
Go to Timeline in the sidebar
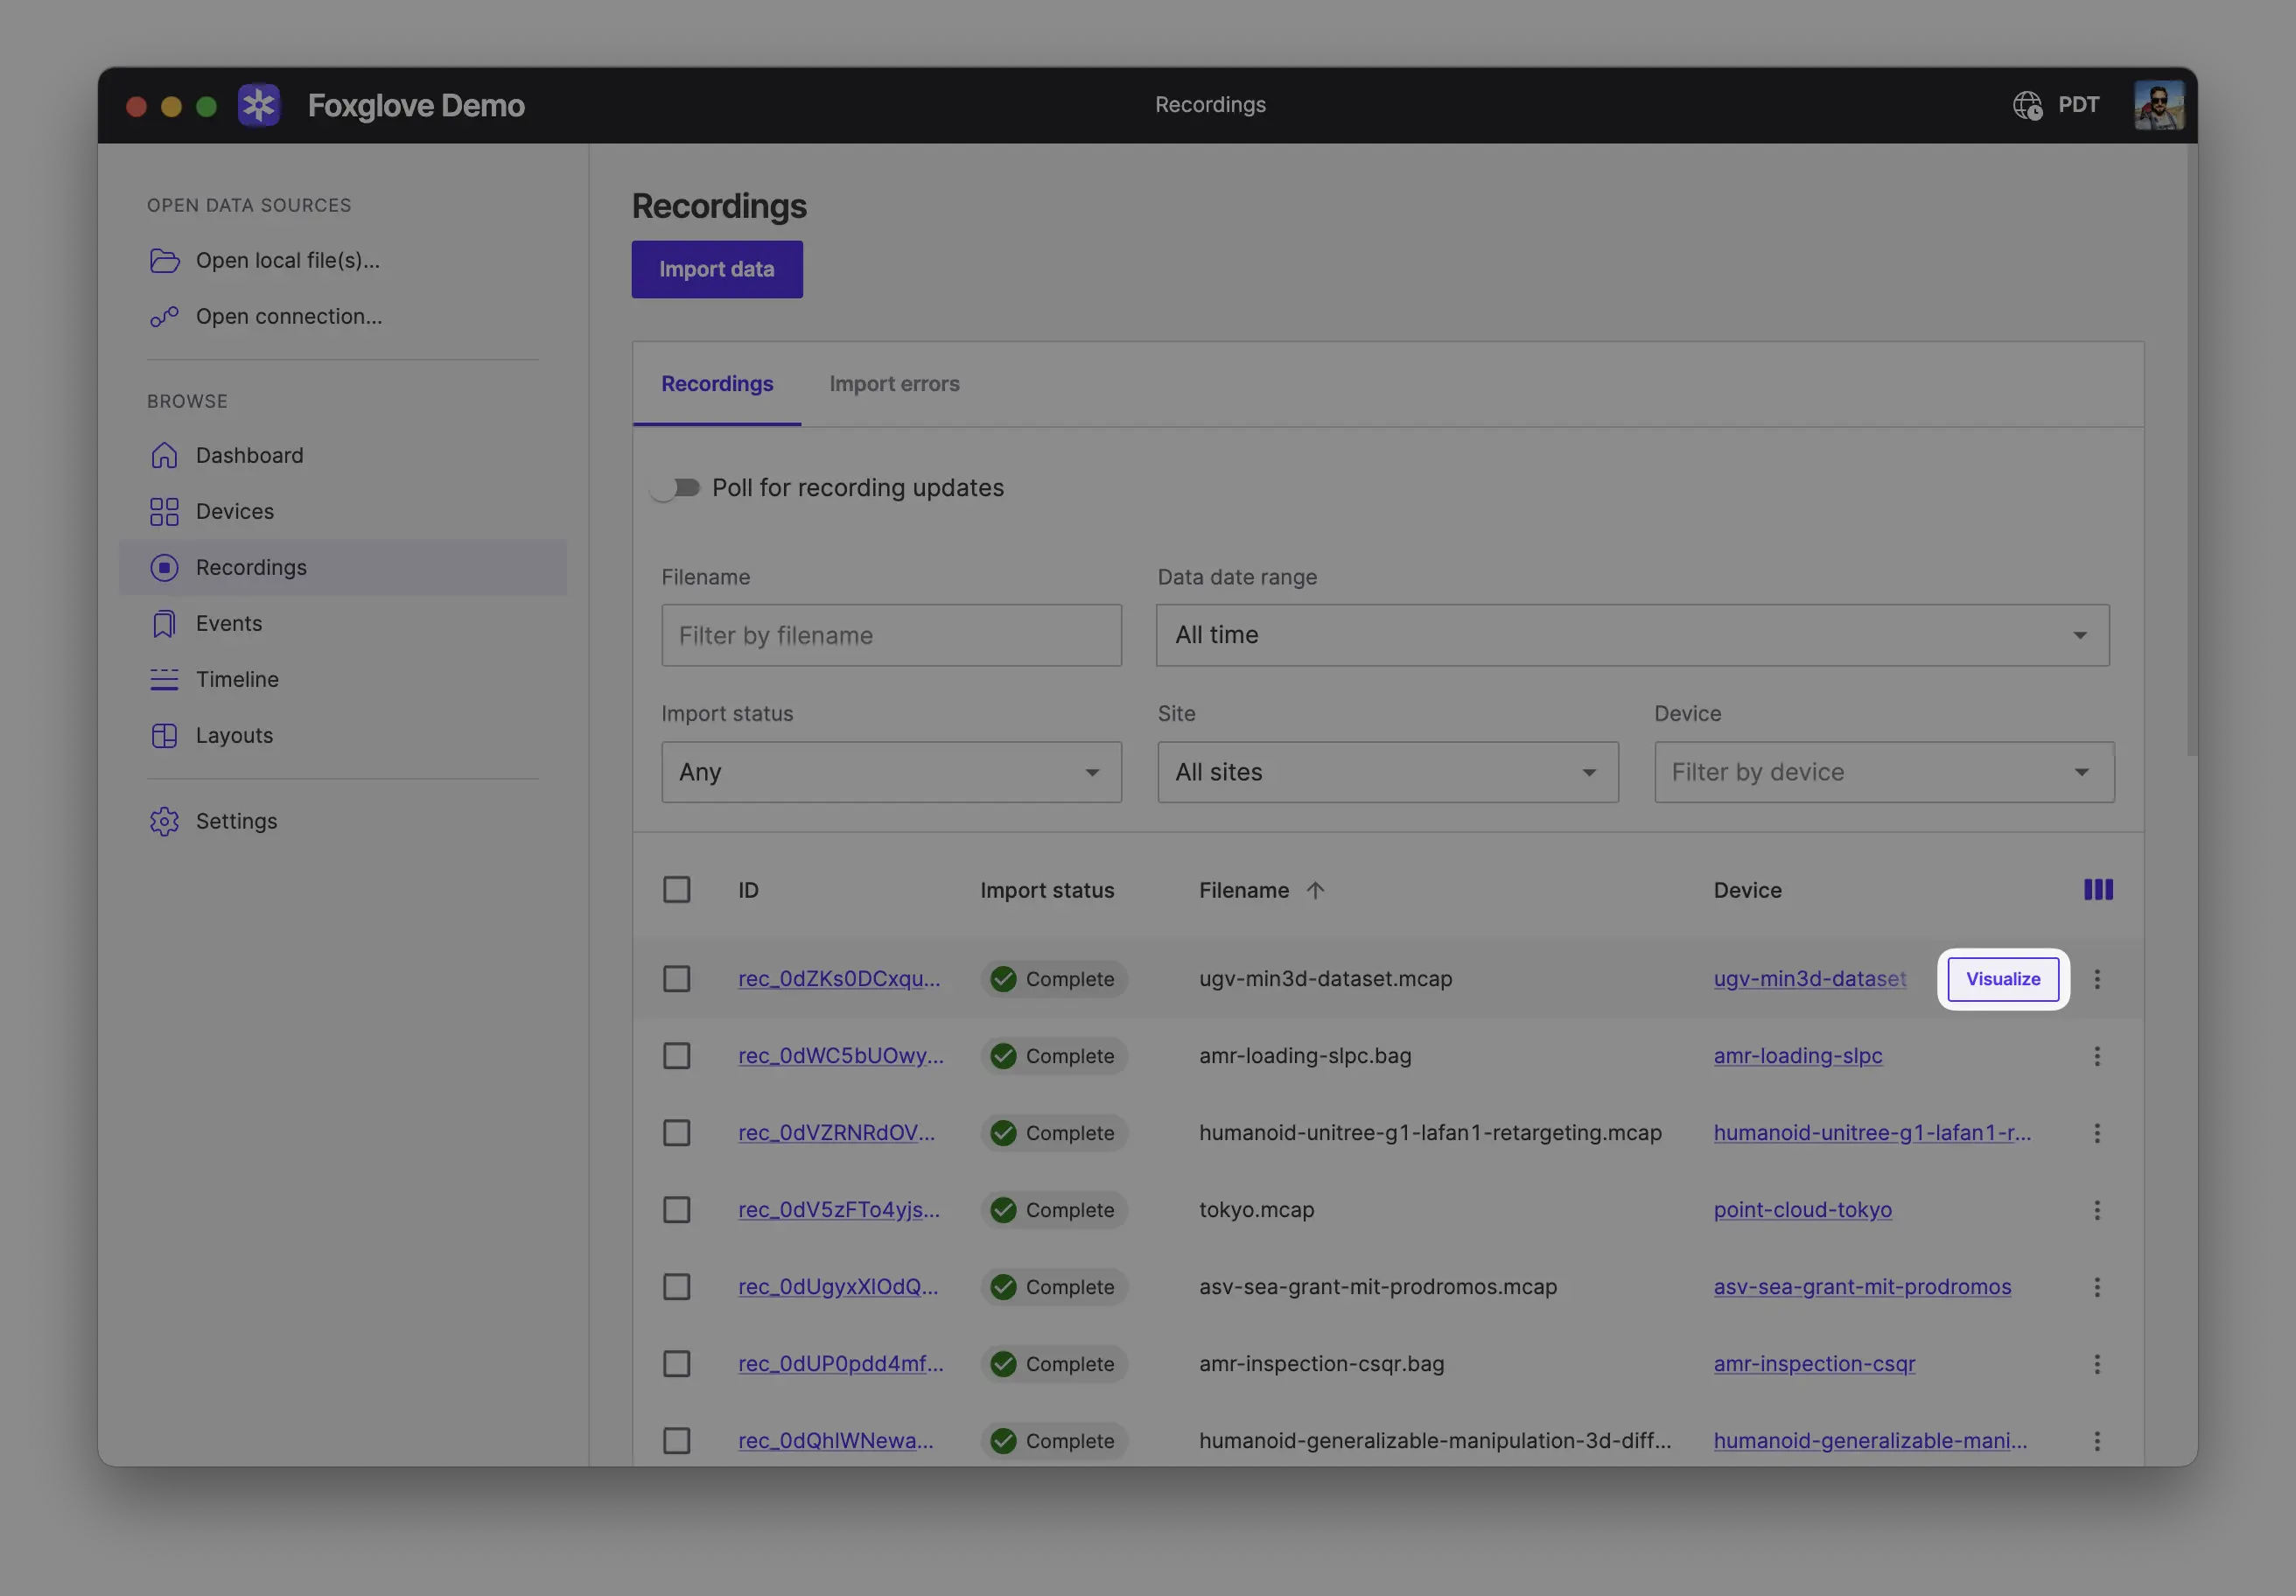[237, 680]
